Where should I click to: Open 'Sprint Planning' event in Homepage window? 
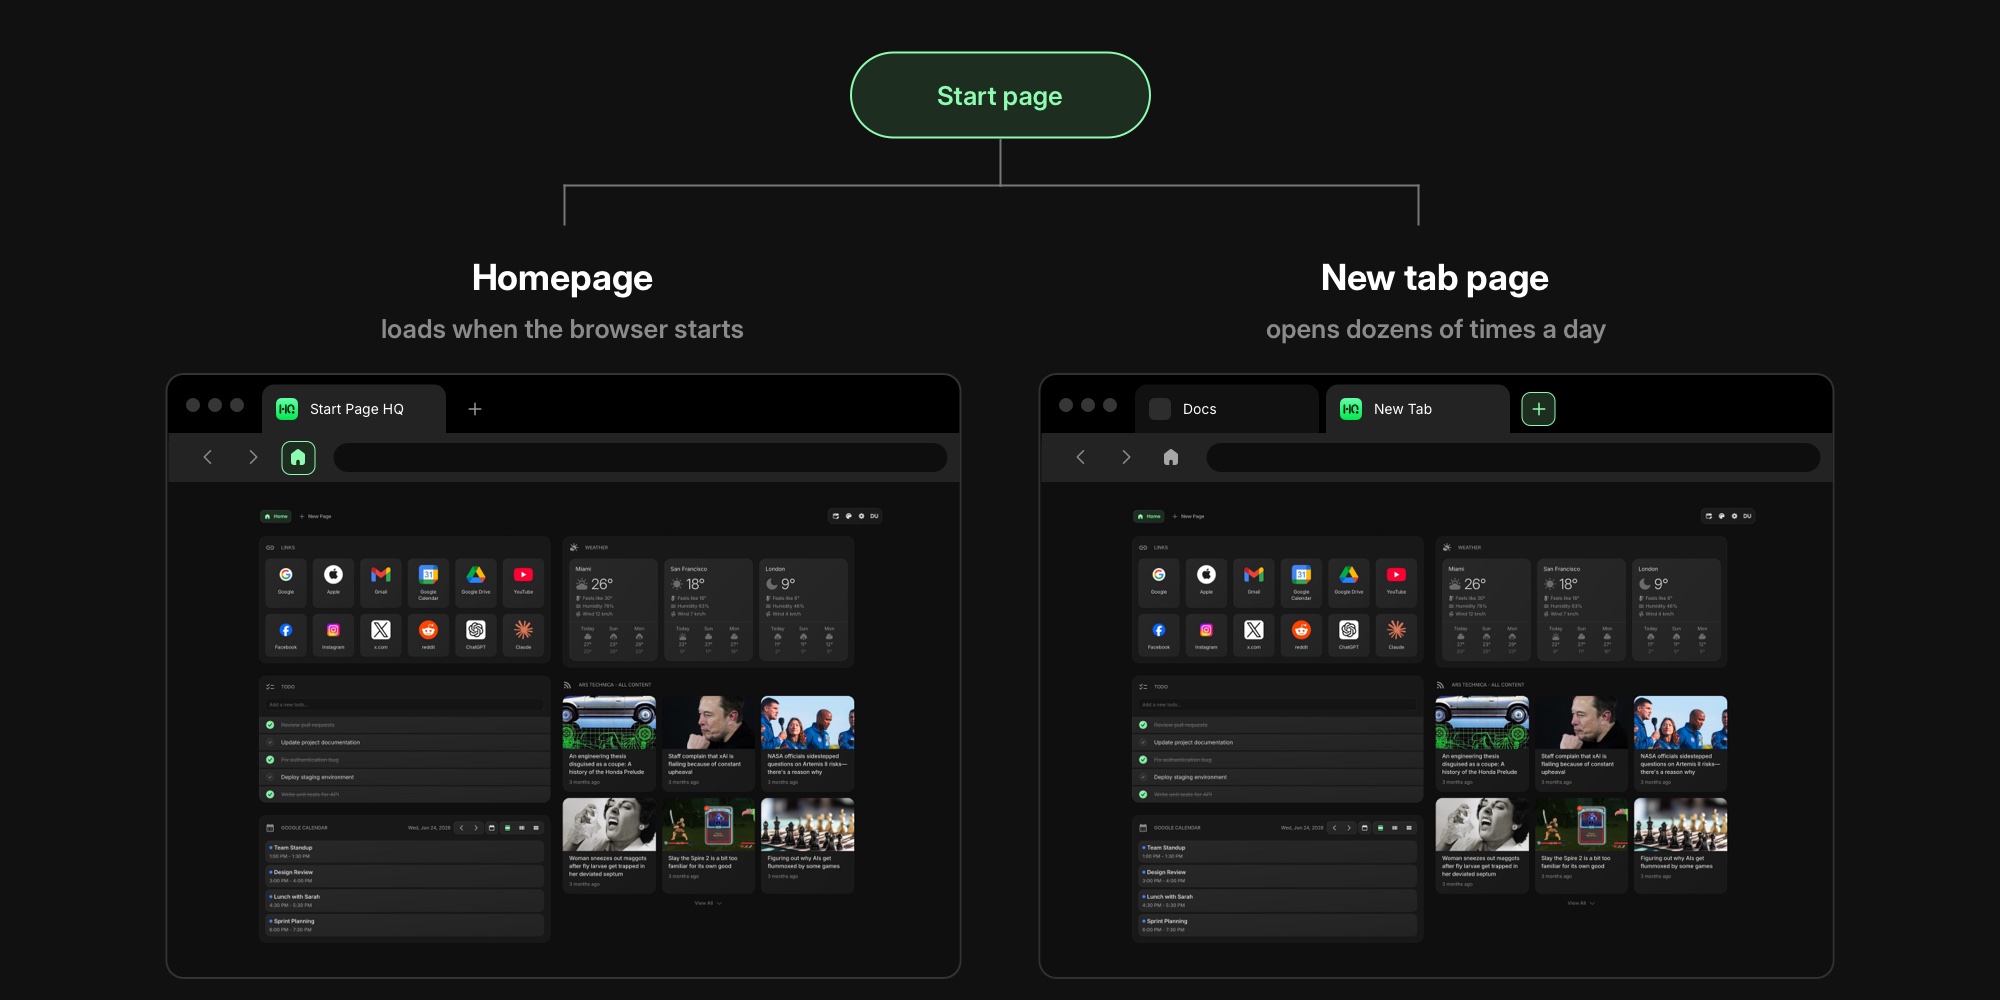click(x=405, y=925)
